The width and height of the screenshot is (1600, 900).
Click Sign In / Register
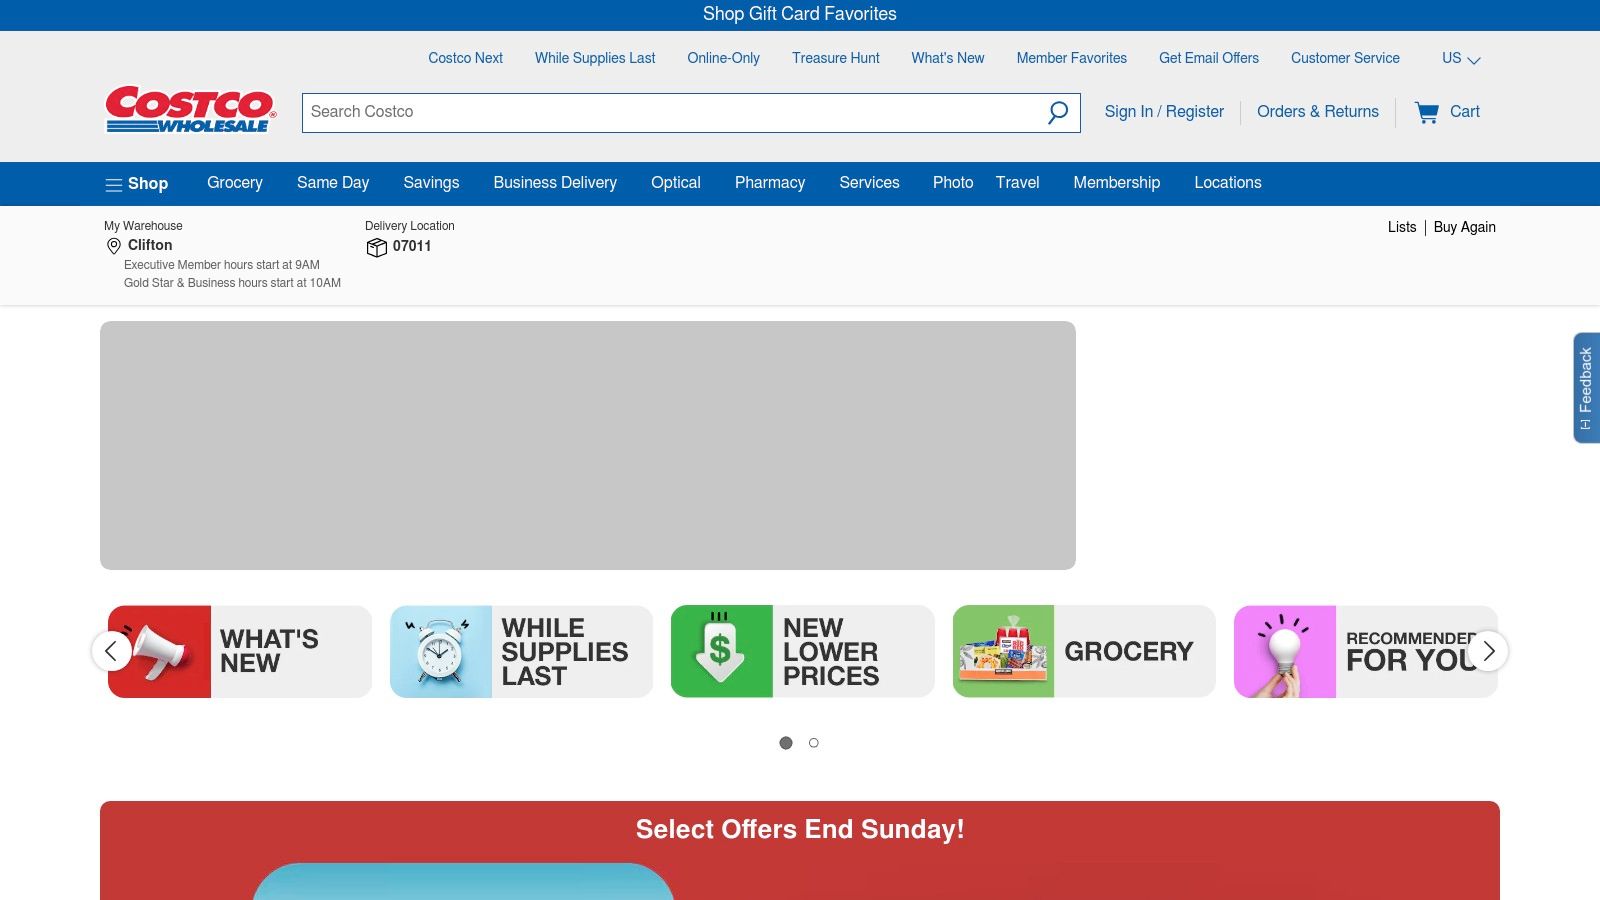click(1164, 112)
